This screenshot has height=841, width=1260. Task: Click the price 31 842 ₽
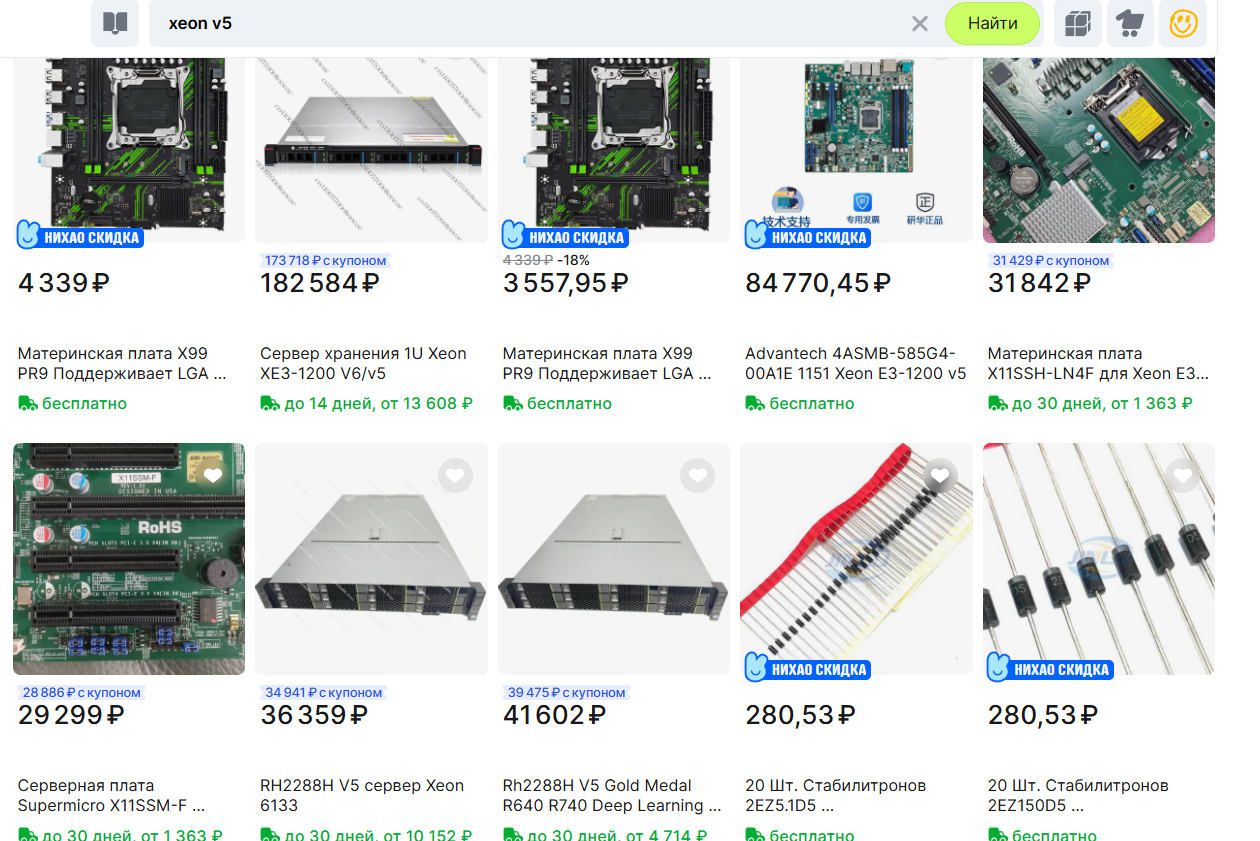[x=1039, y=283]
